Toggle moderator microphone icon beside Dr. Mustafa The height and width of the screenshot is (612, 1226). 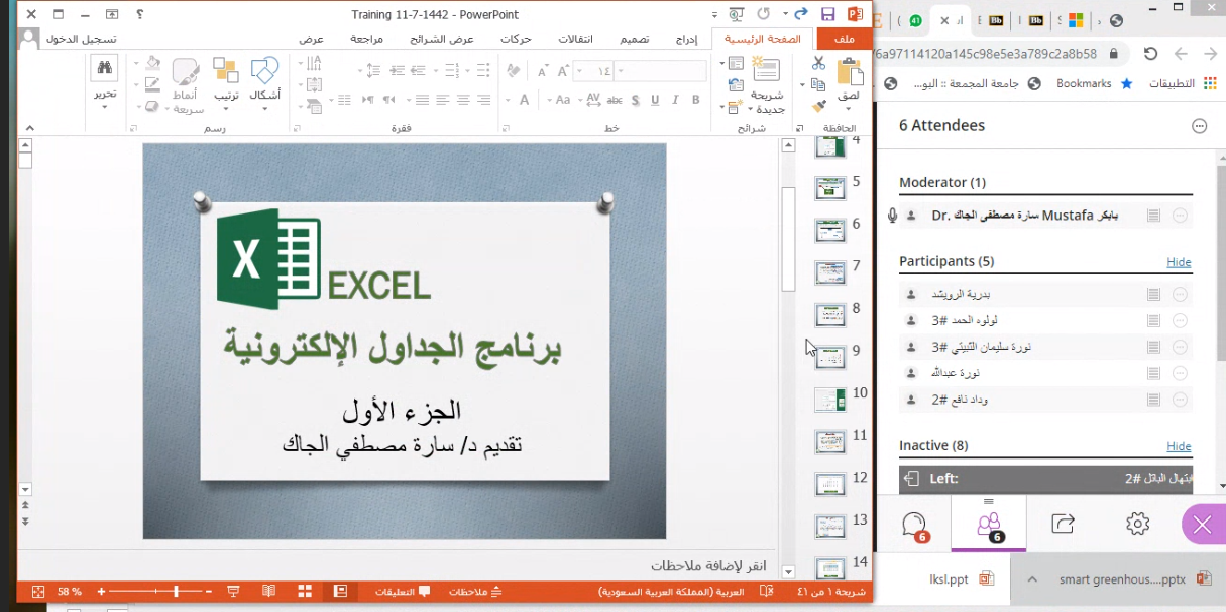pyautogui.click(x=892, y=215)
